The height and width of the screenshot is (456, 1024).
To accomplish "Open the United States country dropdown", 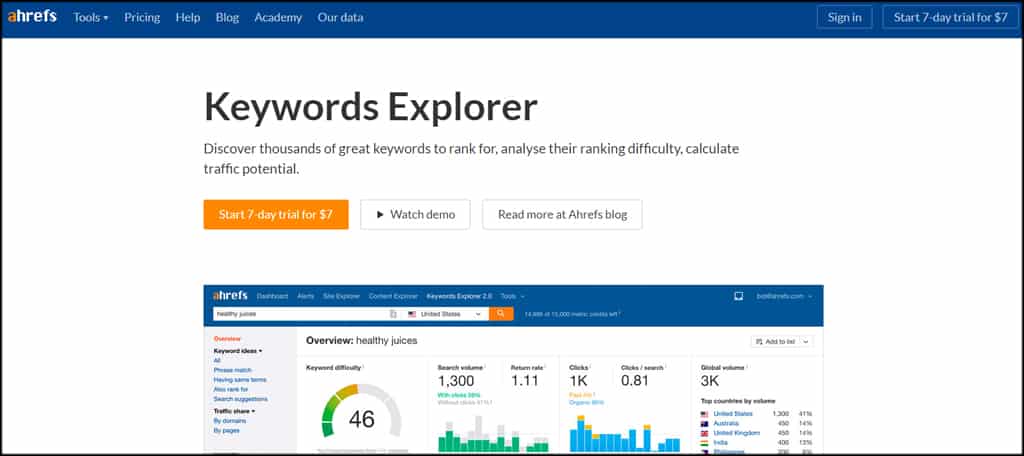I will point(443,314).
